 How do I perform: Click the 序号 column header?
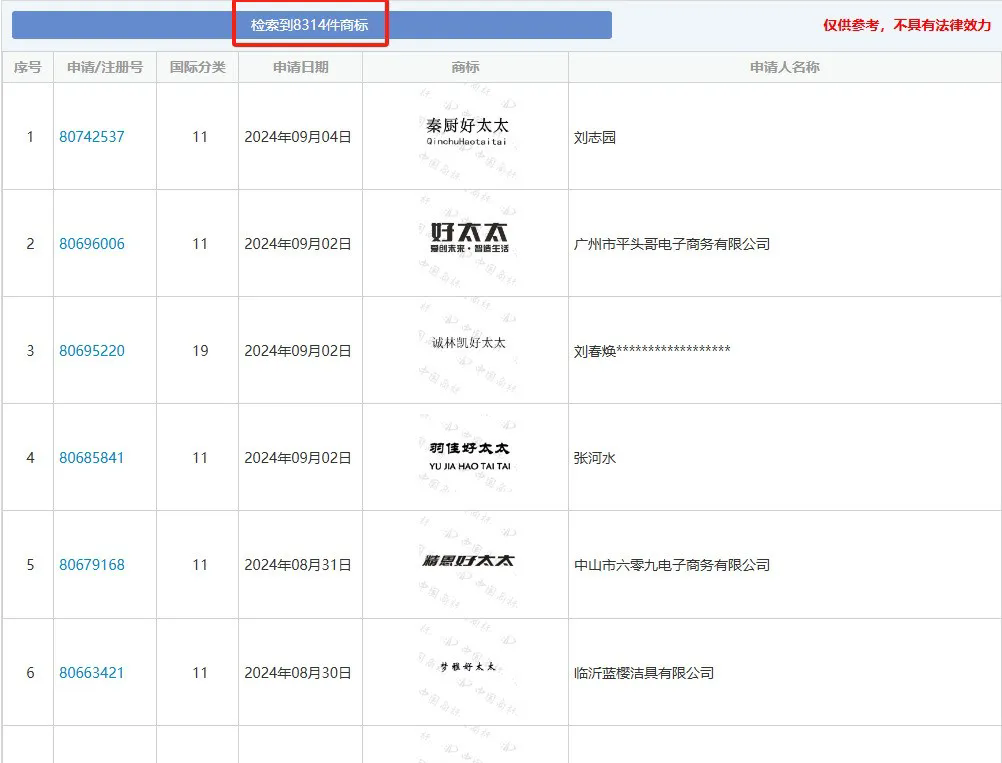point(27,67)
